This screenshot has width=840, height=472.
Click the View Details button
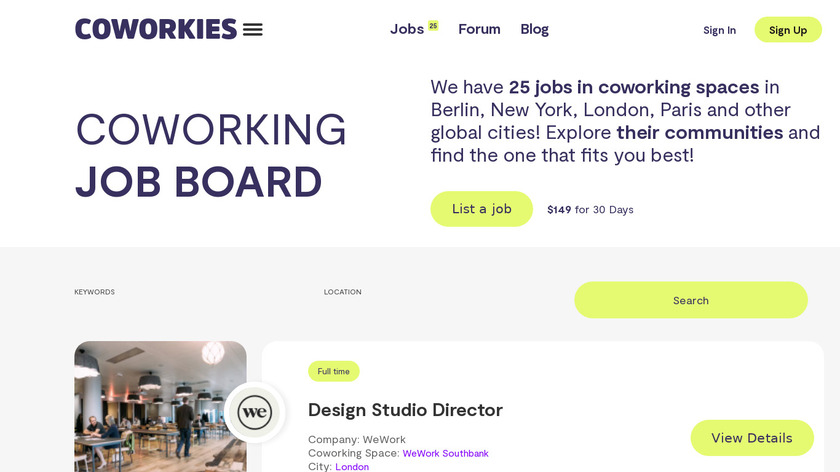point(751,438)
